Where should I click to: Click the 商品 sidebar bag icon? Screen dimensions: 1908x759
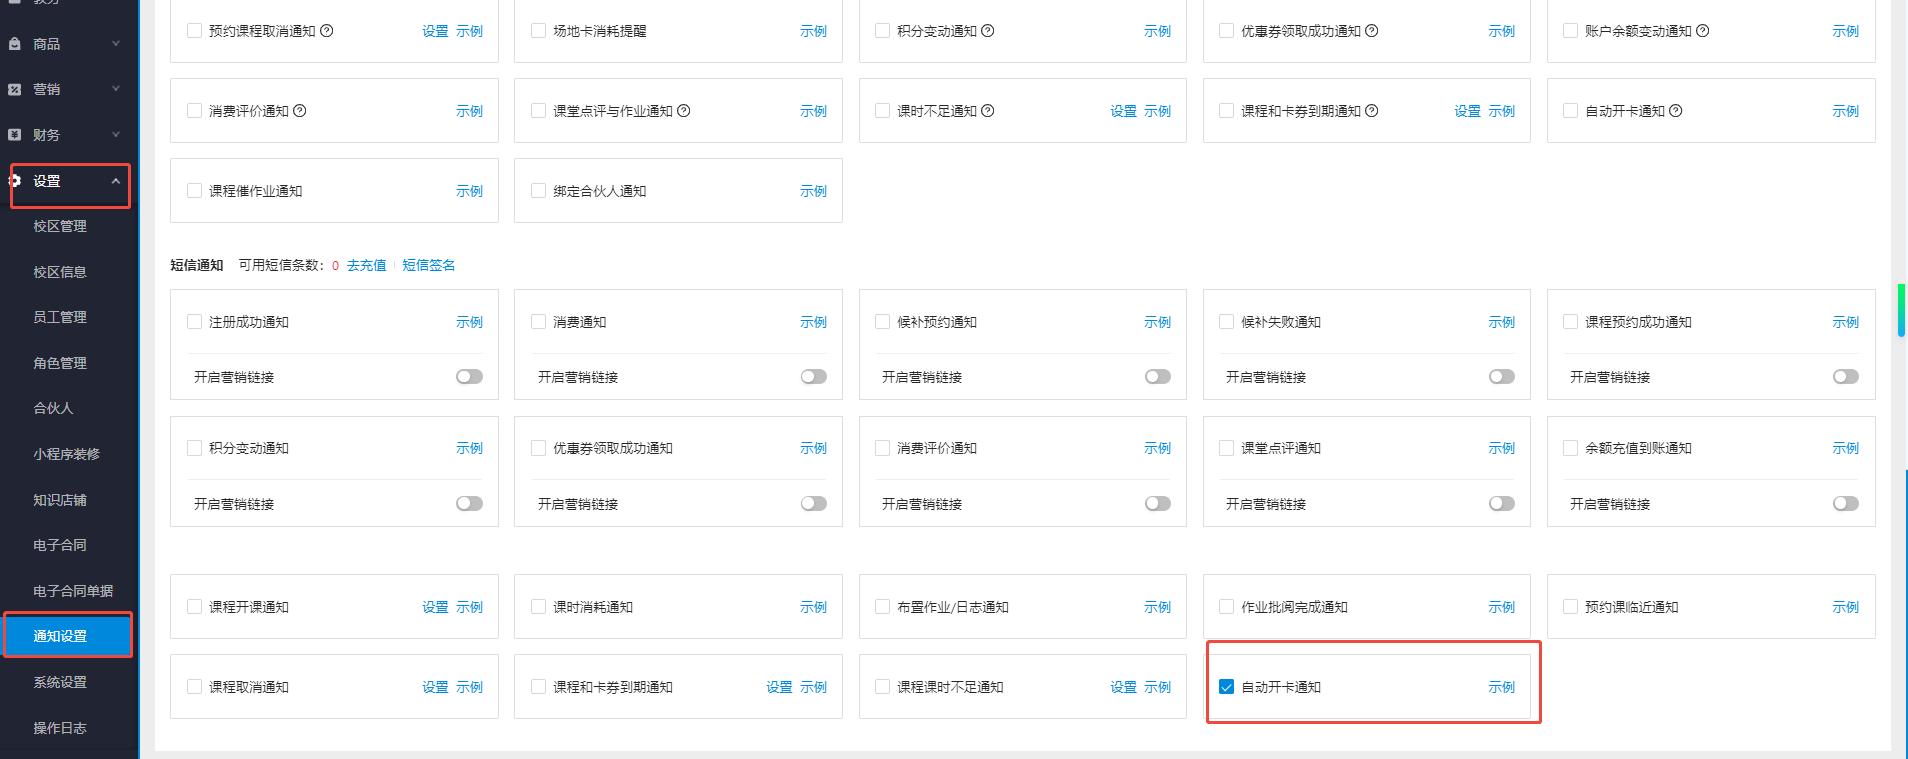(14, 44)
